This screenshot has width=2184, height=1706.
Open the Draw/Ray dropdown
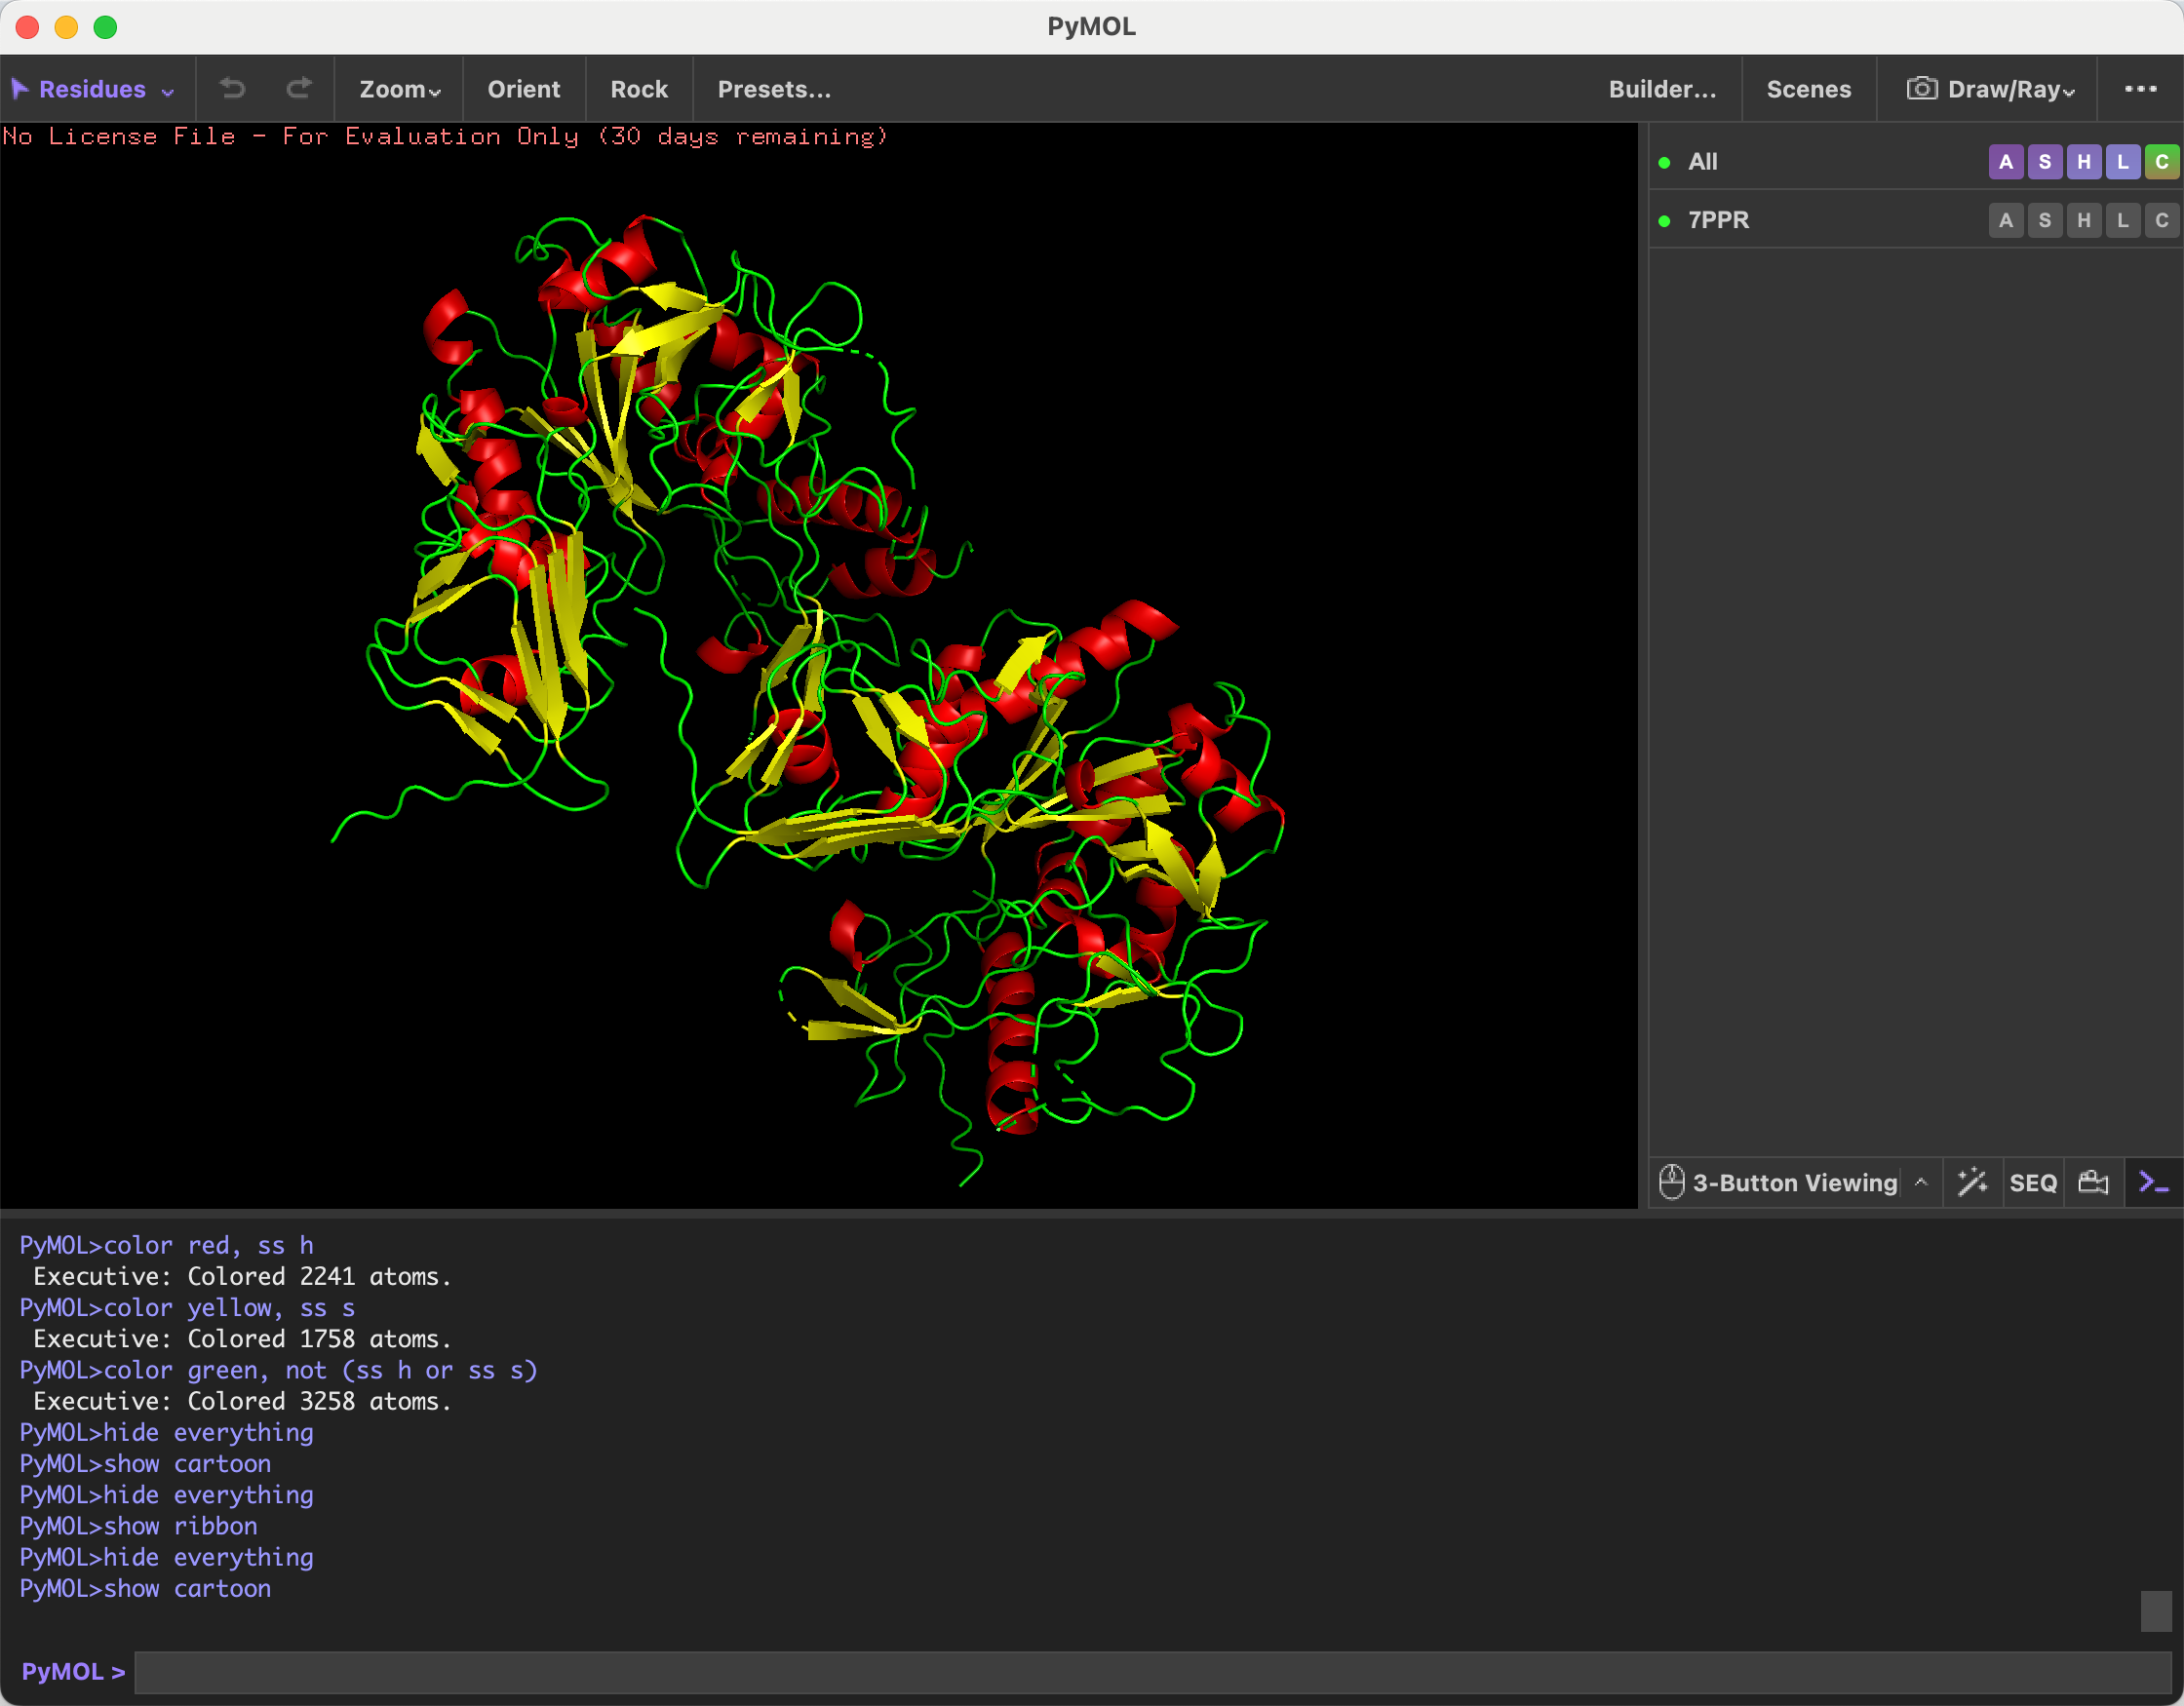coord(1992,89)
